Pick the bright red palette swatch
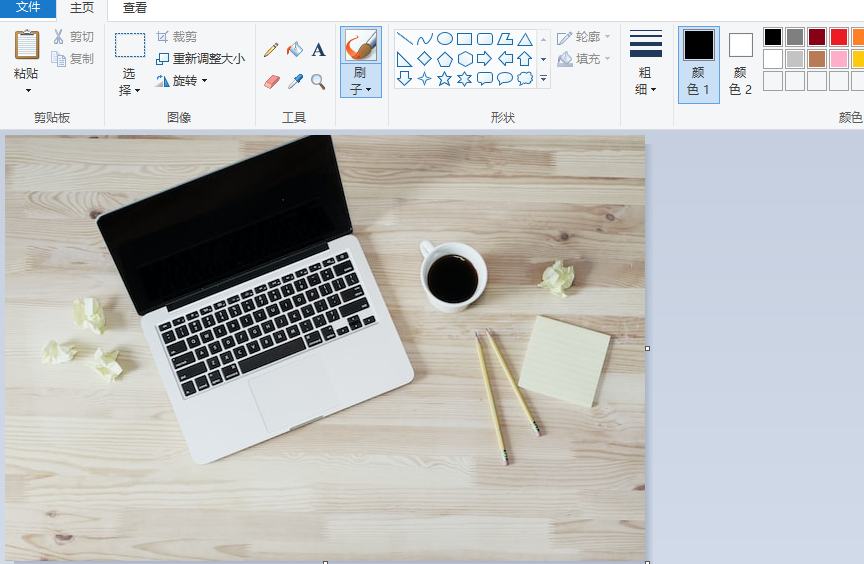The height and width of the screenshot is (564, 864). [839, 37]
